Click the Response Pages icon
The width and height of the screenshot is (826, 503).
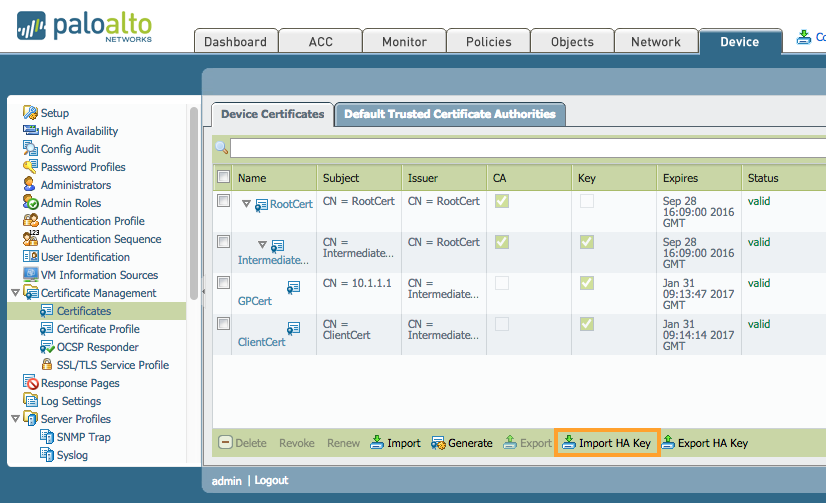click(x=31, y=382)
